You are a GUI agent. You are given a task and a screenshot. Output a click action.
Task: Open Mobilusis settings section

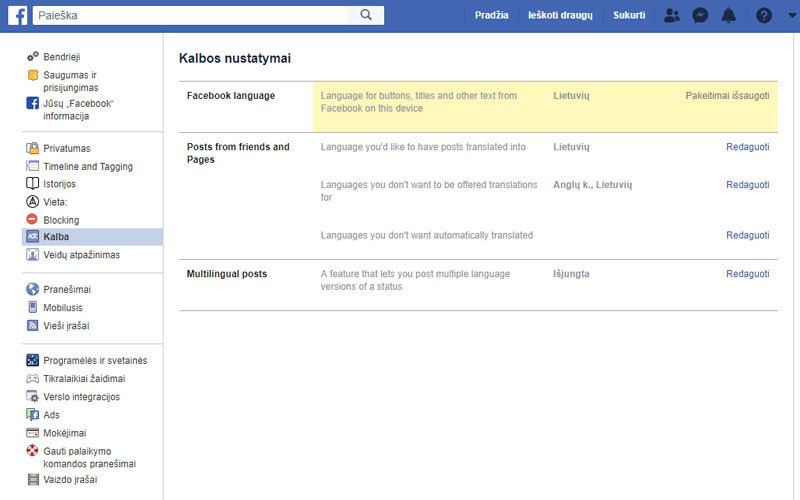pyautogui.click(x=63, y=308)
